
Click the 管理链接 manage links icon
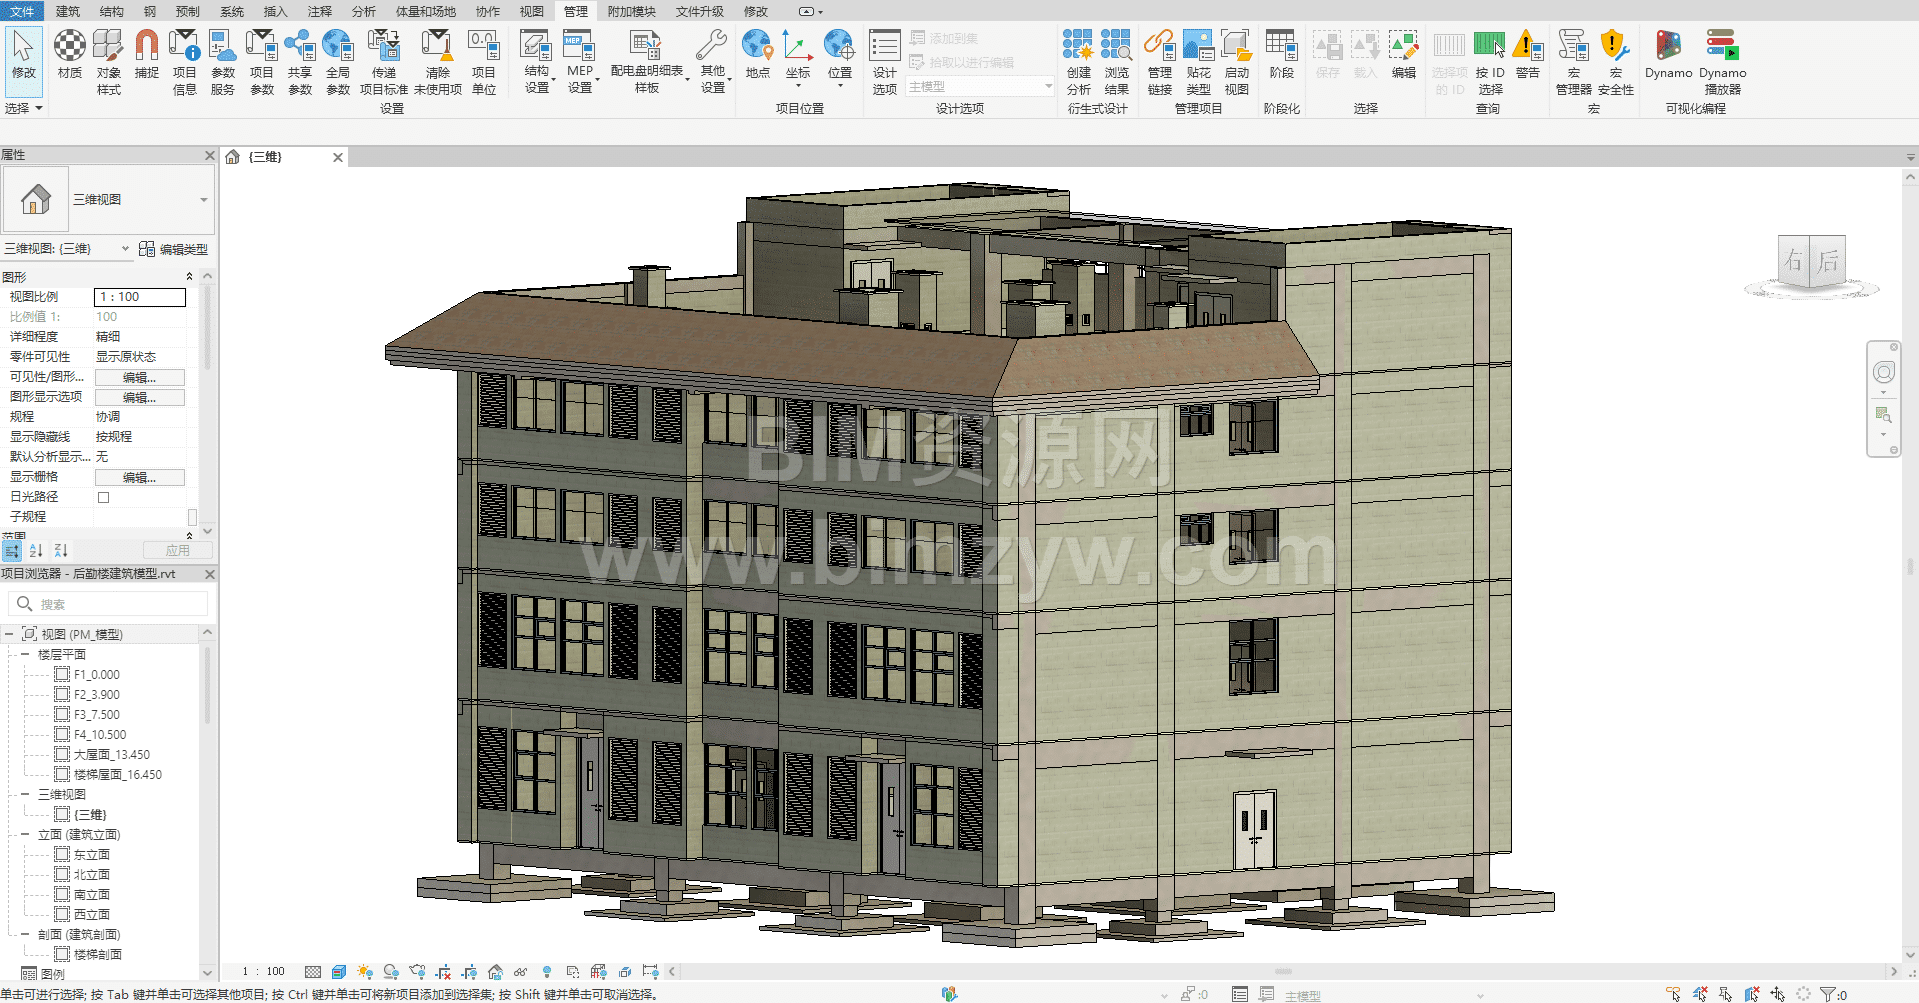point(1159,62)
